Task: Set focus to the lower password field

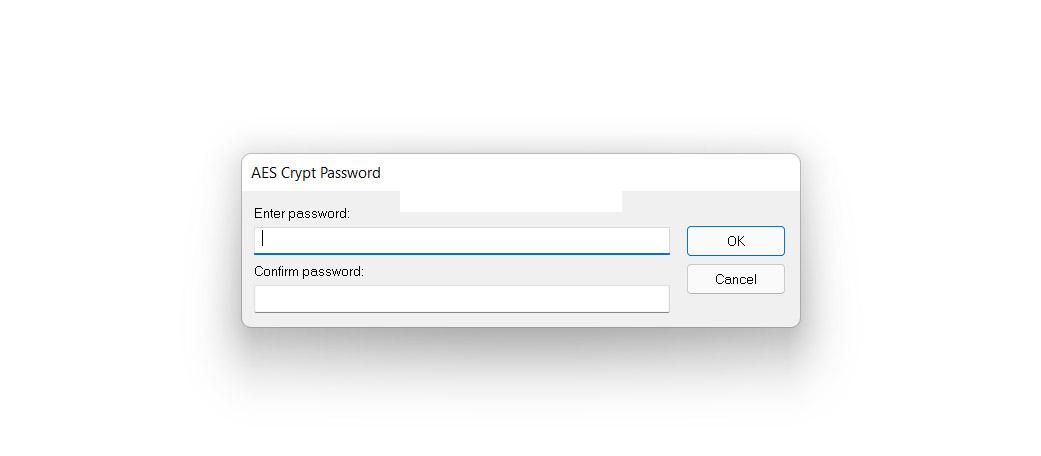Action: tap(461, 298)
